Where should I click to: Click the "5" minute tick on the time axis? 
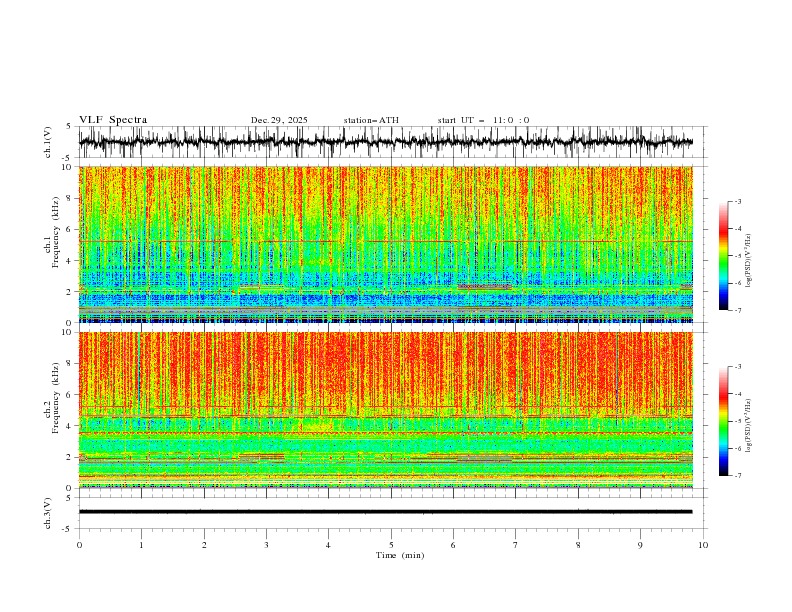tap(391, 545)
